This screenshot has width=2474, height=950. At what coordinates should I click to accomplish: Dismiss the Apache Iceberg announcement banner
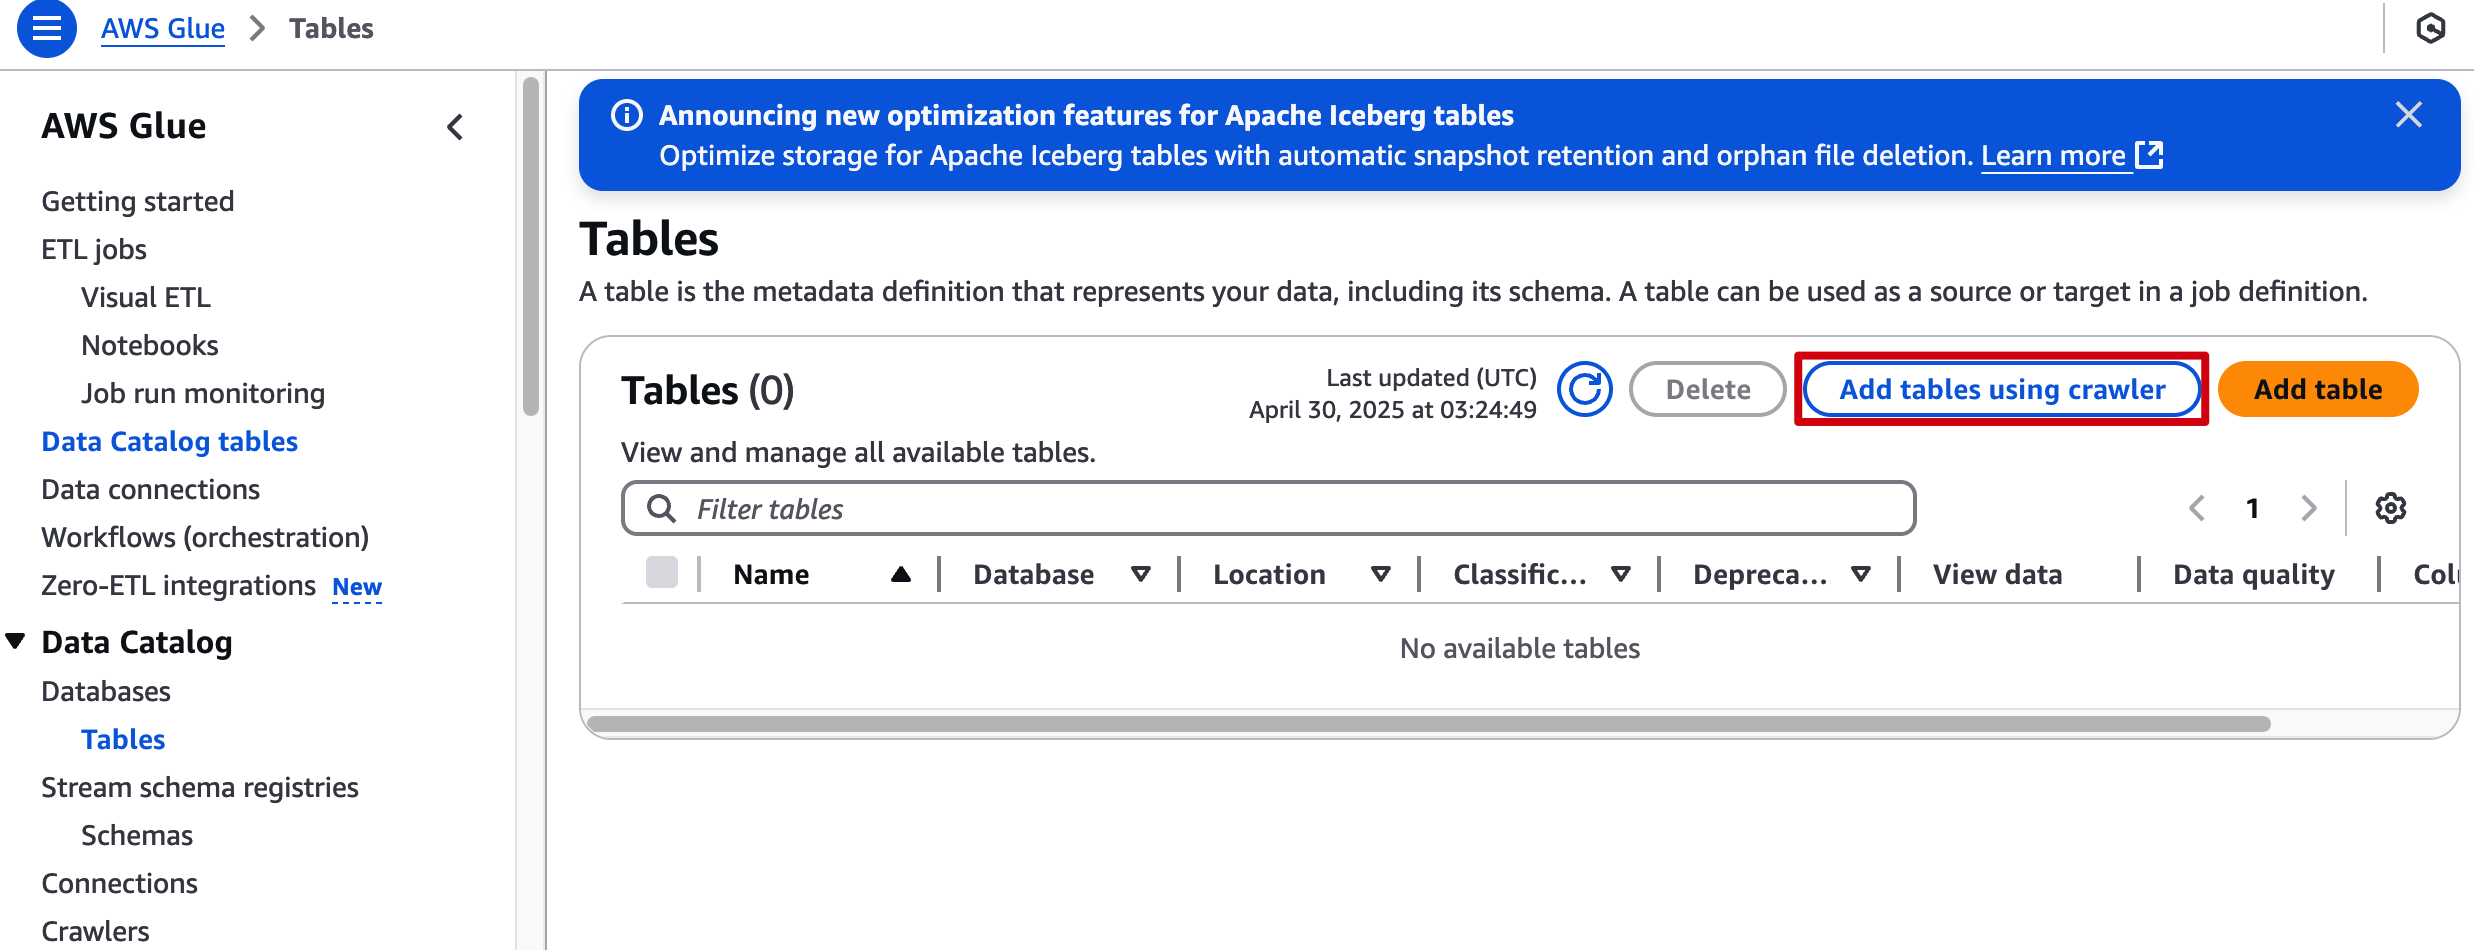point(2409,115)
